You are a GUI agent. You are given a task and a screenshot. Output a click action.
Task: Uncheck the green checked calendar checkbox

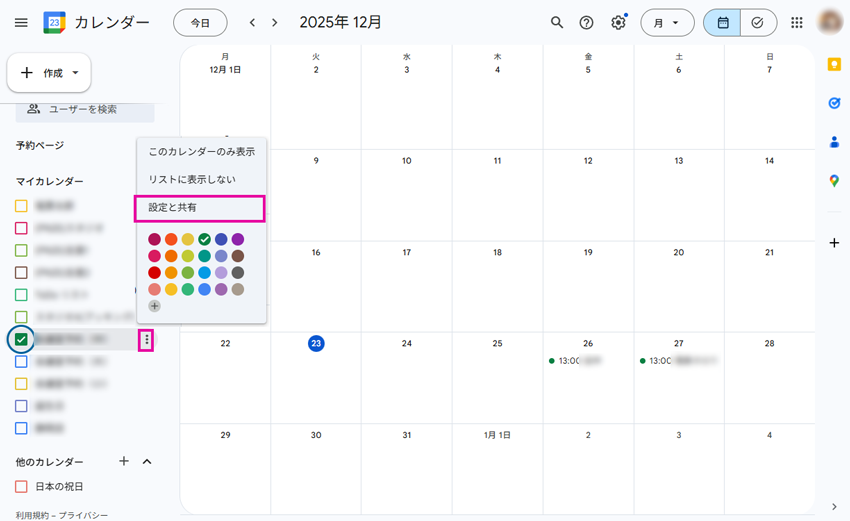[x=21, y=340]
